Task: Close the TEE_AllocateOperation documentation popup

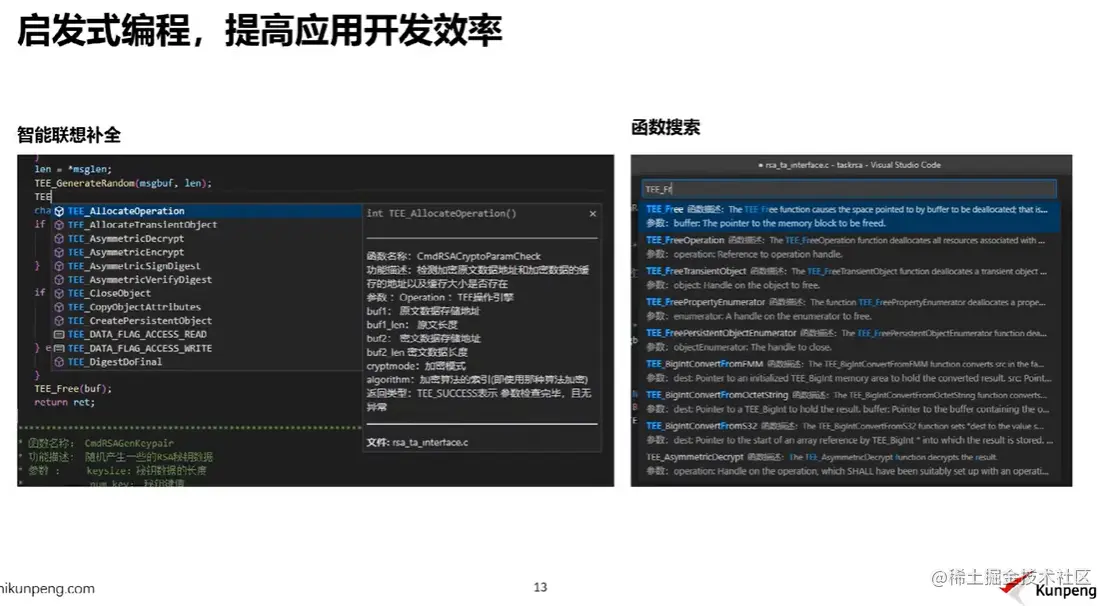Action: [x=592, y=213]
